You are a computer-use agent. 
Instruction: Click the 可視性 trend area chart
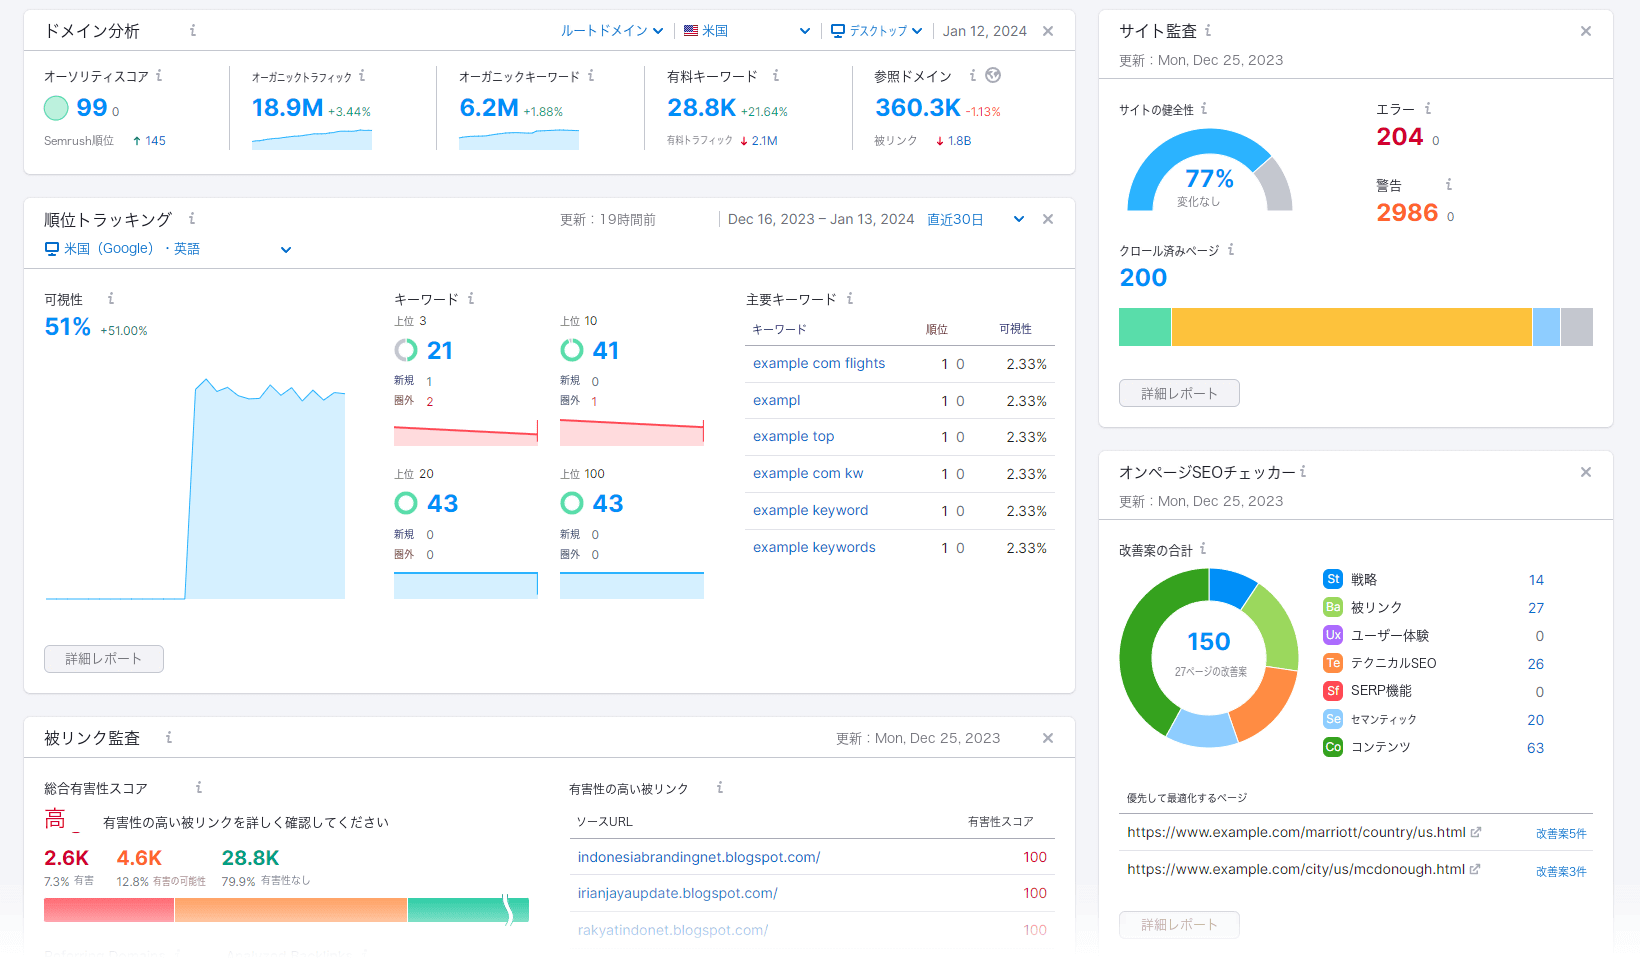point(195,489)
